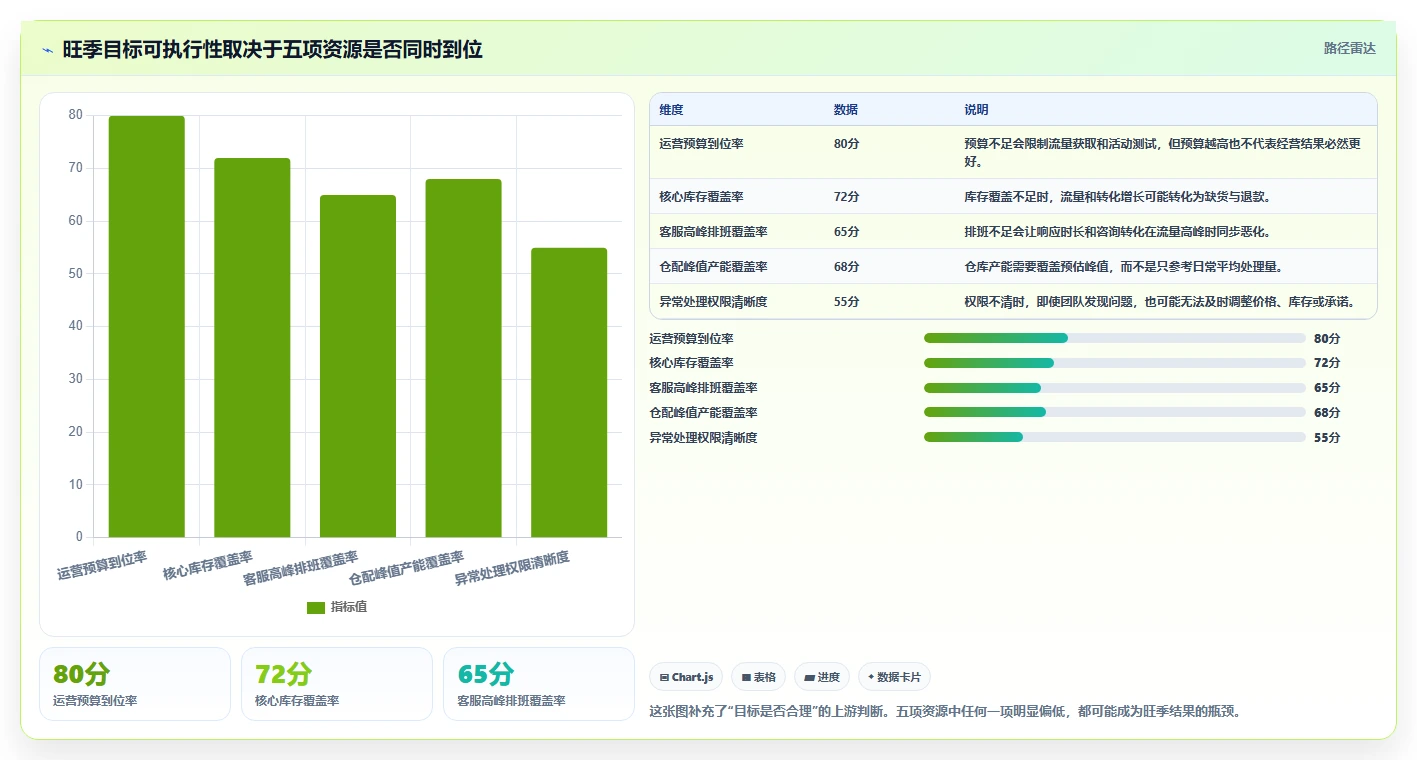The image size is (1417, 760).
Task: Click the description starting 排班不足会让响应时长
Action: pos(1118,232)
